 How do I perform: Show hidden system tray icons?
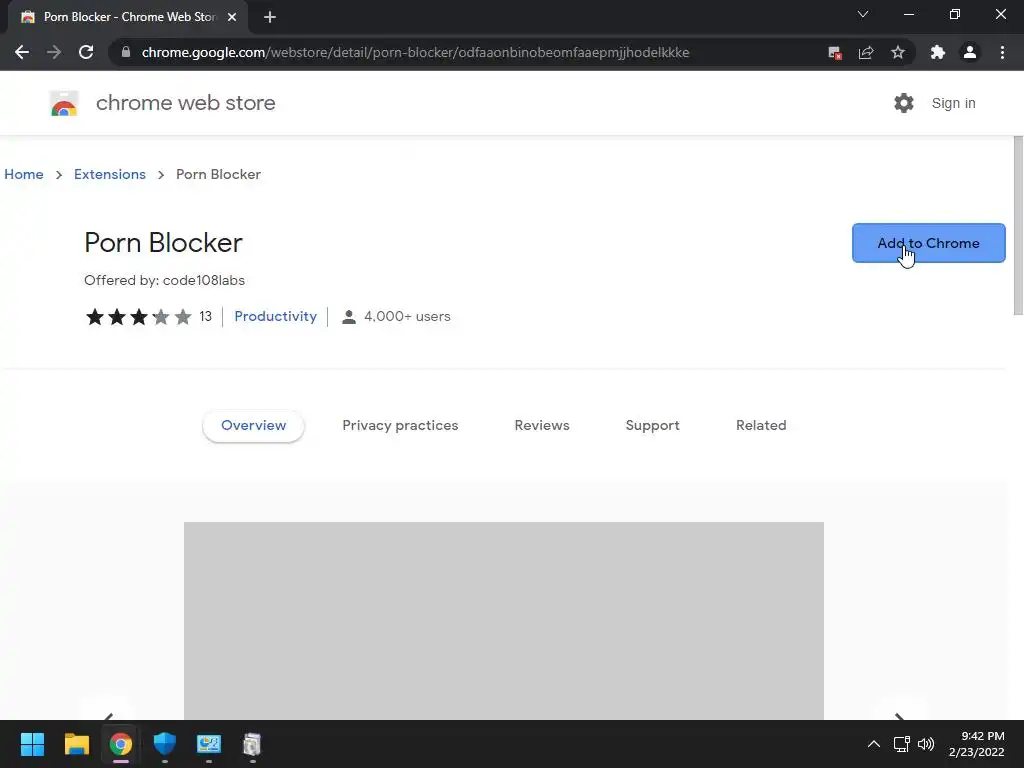(873, 744)
